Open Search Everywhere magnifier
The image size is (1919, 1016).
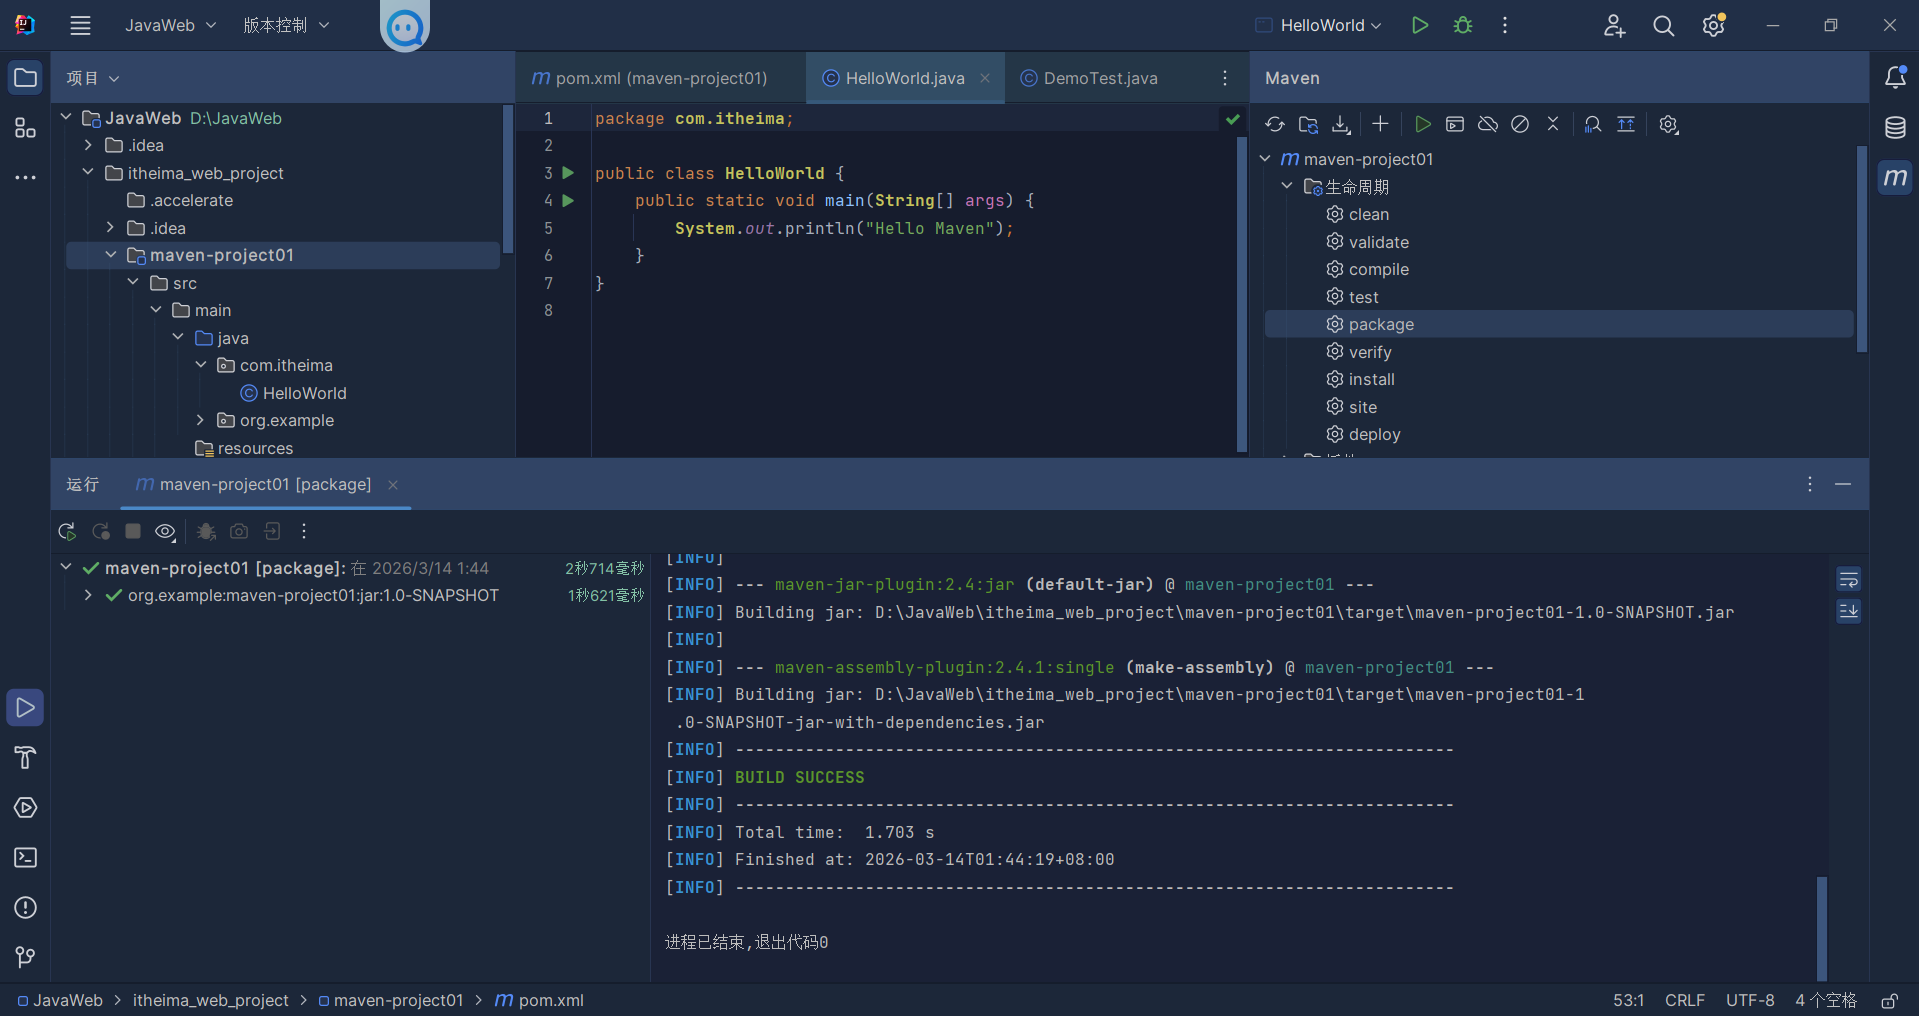pyautogui.click(x=1663, y=26)
